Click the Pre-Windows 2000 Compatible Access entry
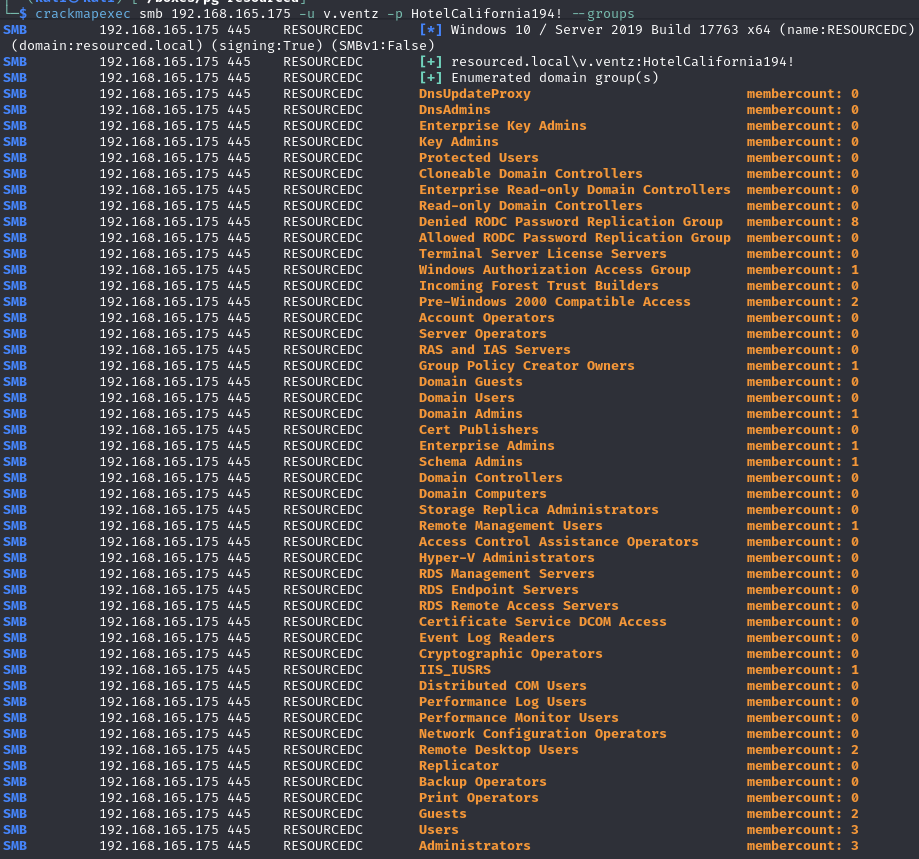Image resolution: width=919 pixels, height=859 pixels. (554, 302)
